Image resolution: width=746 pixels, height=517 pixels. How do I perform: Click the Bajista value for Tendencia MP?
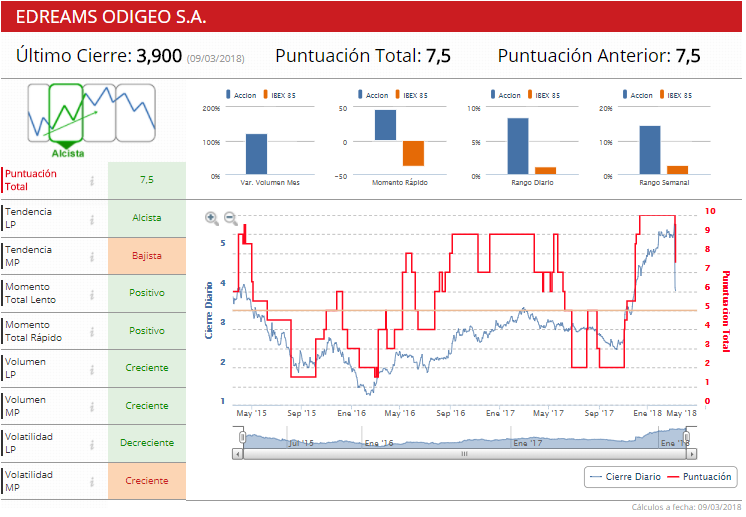147,256
